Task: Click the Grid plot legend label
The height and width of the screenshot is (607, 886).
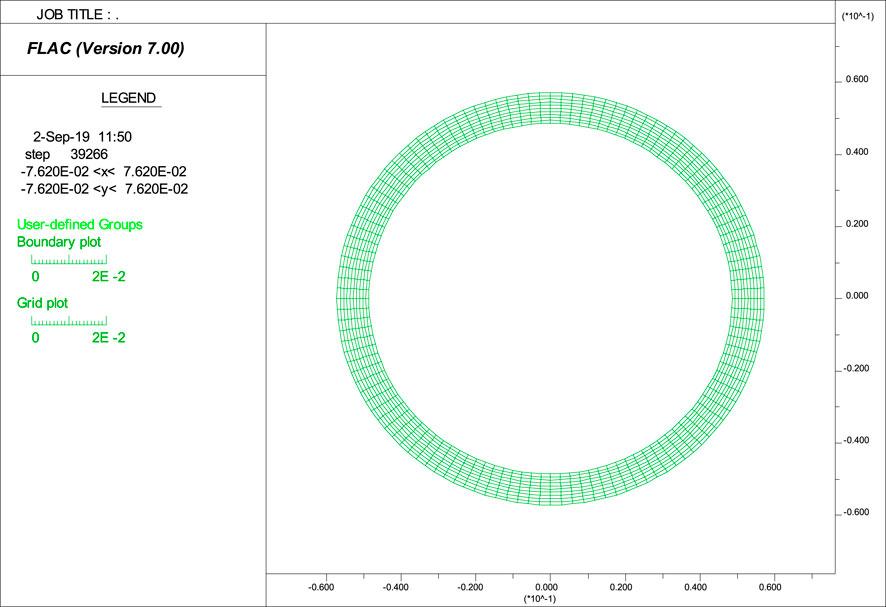Action: (42, 302)
